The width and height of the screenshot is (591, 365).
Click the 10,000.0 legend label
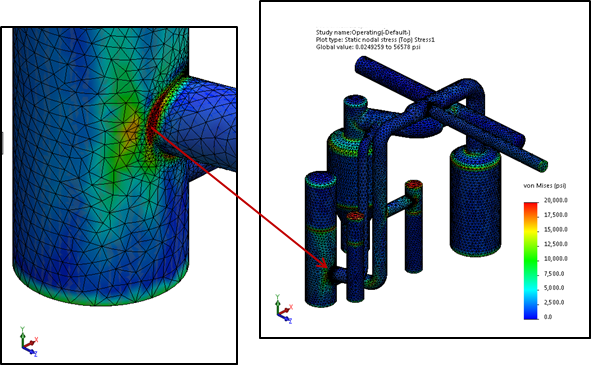pos(556,259)
